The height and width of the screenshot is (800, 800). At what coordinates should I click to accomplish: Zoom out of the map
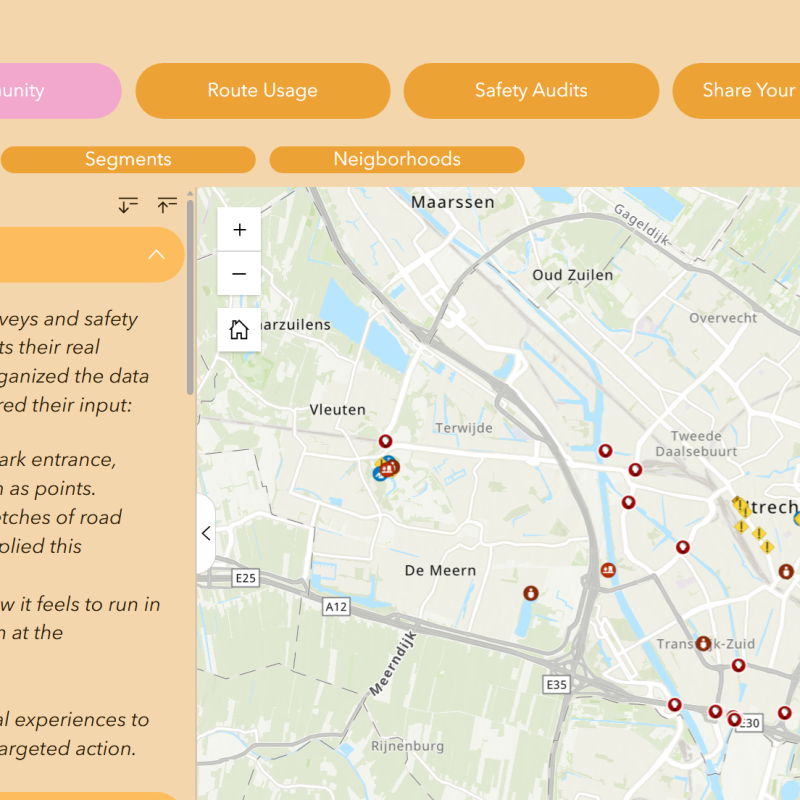click(239, 274)
